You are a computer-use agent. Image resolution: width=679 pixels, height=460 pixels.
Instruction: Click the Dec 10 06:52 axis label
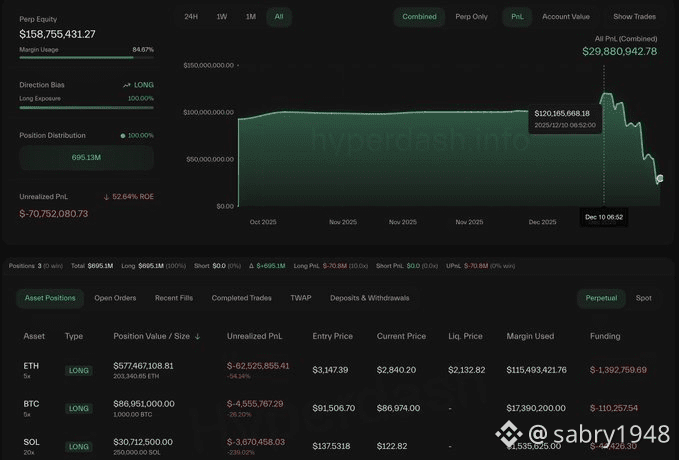coord(604,217)
